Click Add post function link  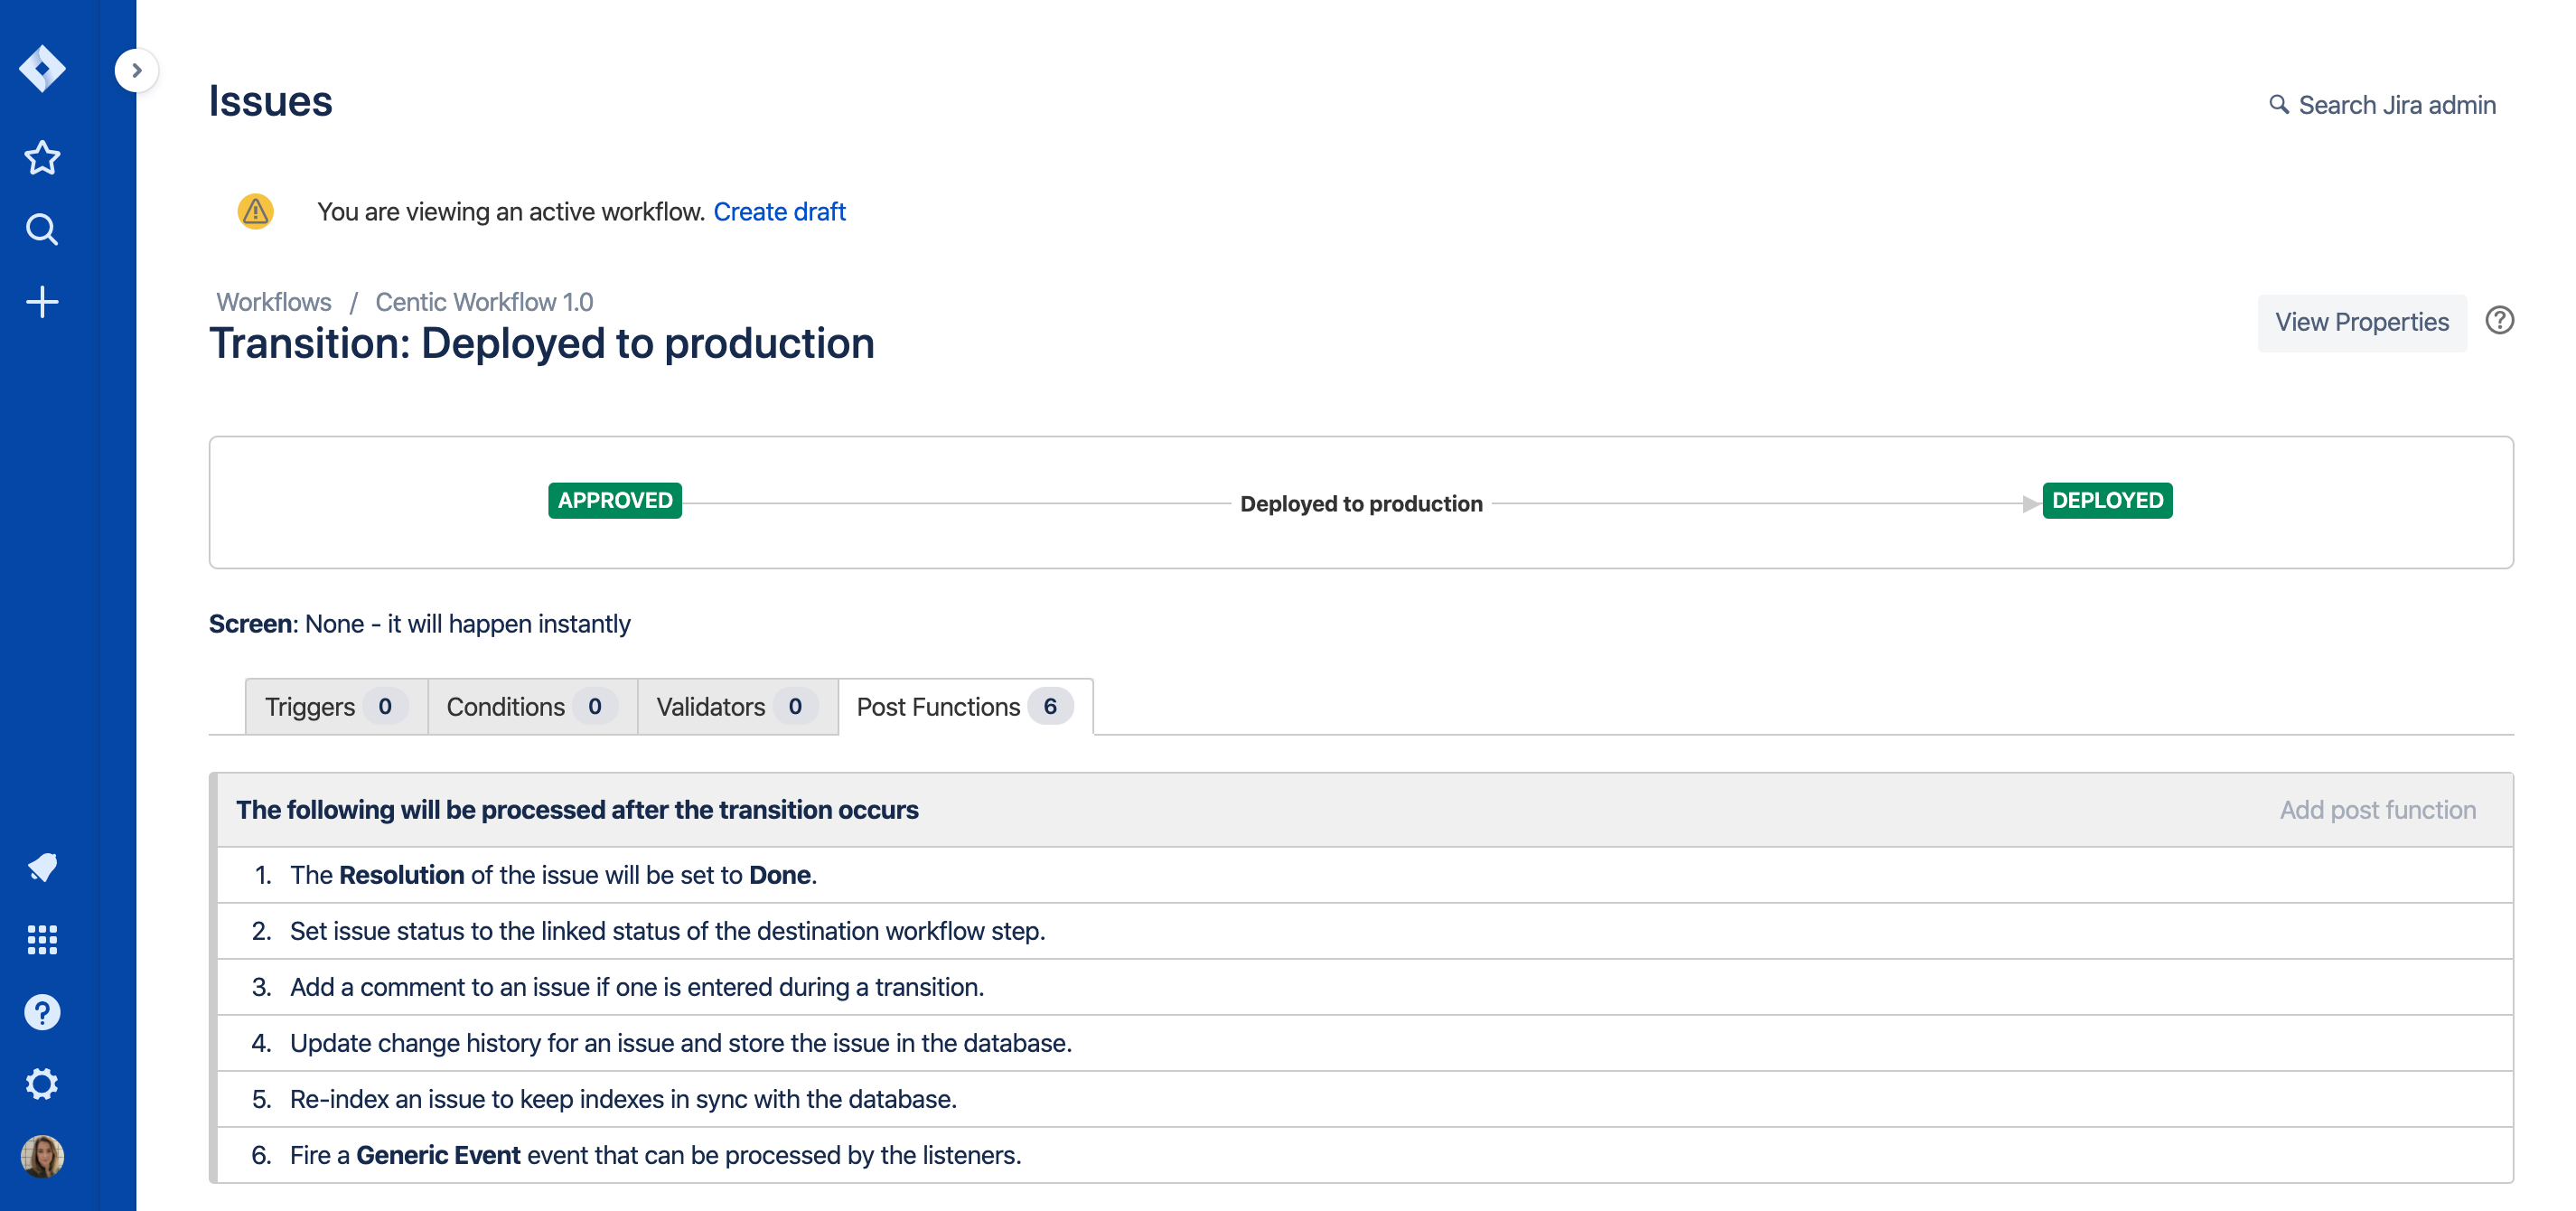2378,810
